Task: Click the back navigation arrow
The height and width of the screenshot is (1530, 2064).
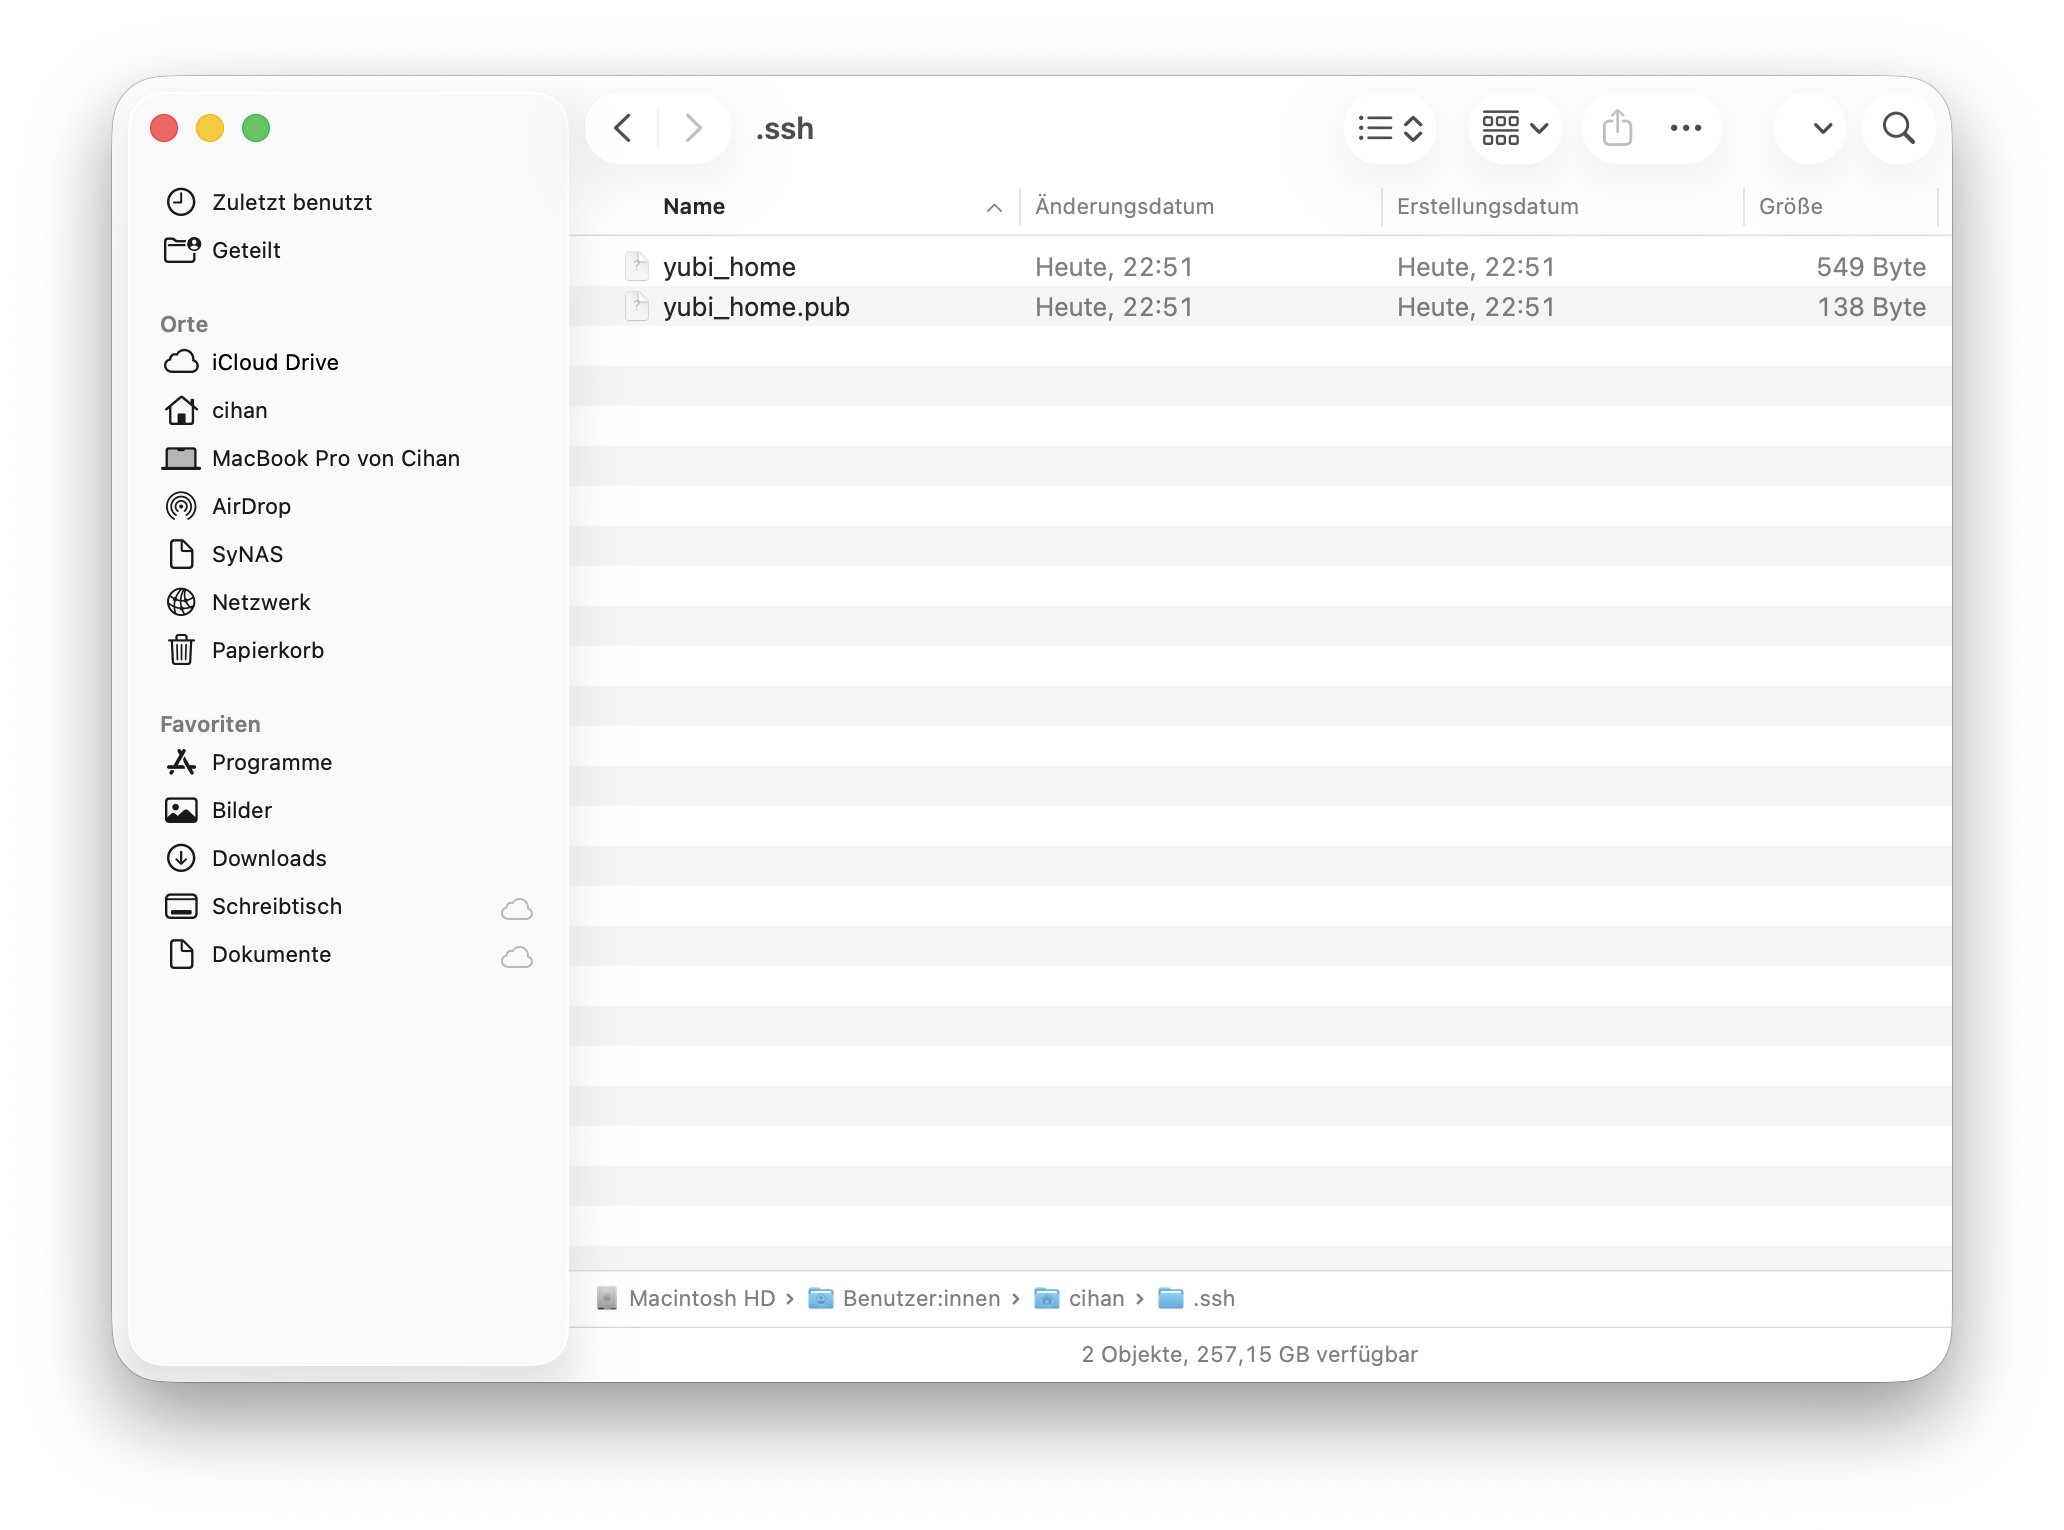Action: [623, 128]
